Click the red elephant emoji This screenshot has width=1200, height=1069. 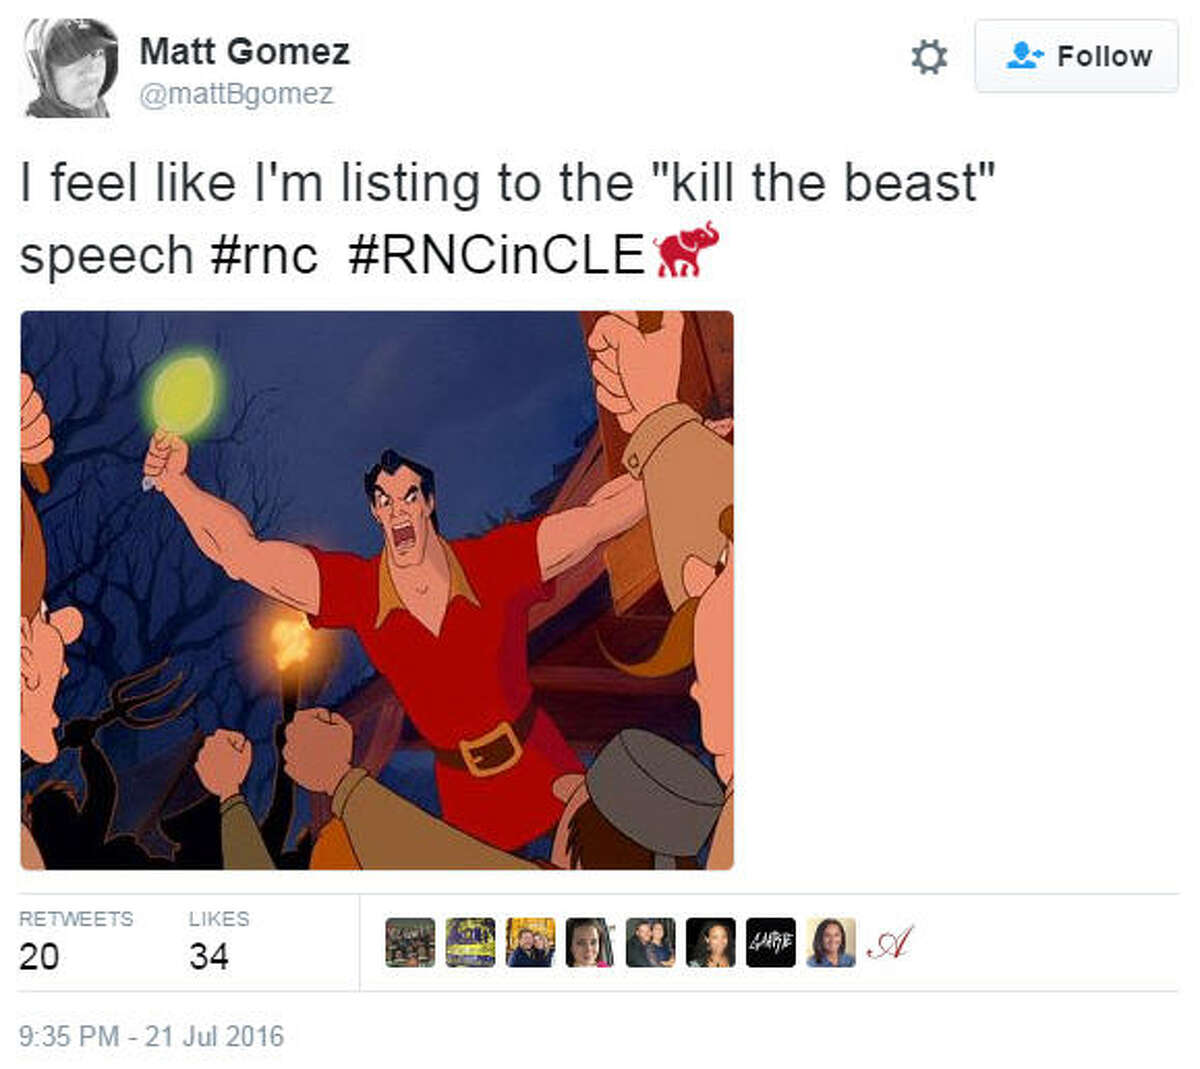click(x=686, y=251)
